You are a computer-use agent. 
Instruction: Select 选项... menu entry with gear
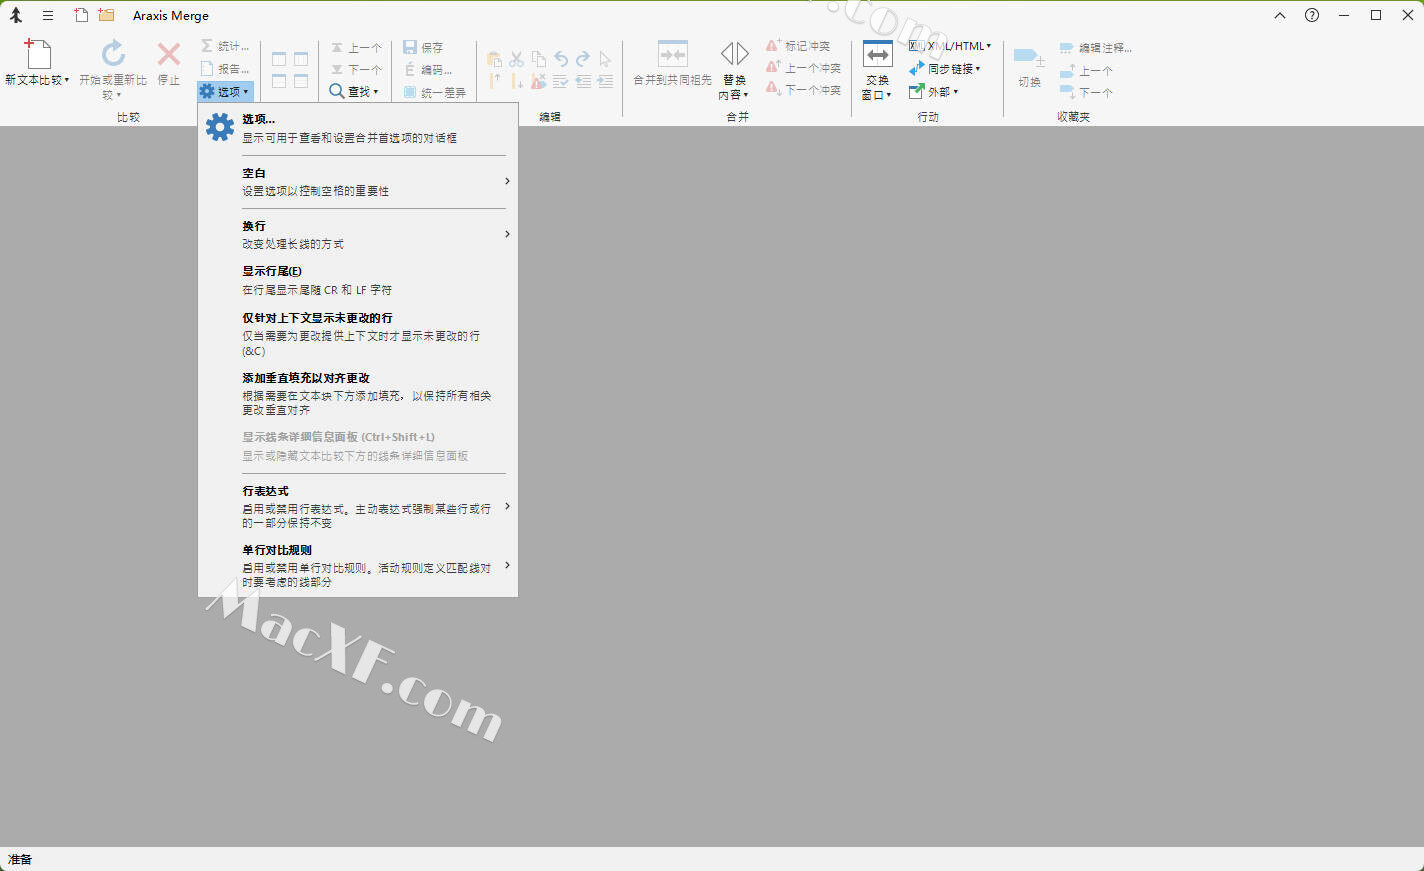[358, 128]
